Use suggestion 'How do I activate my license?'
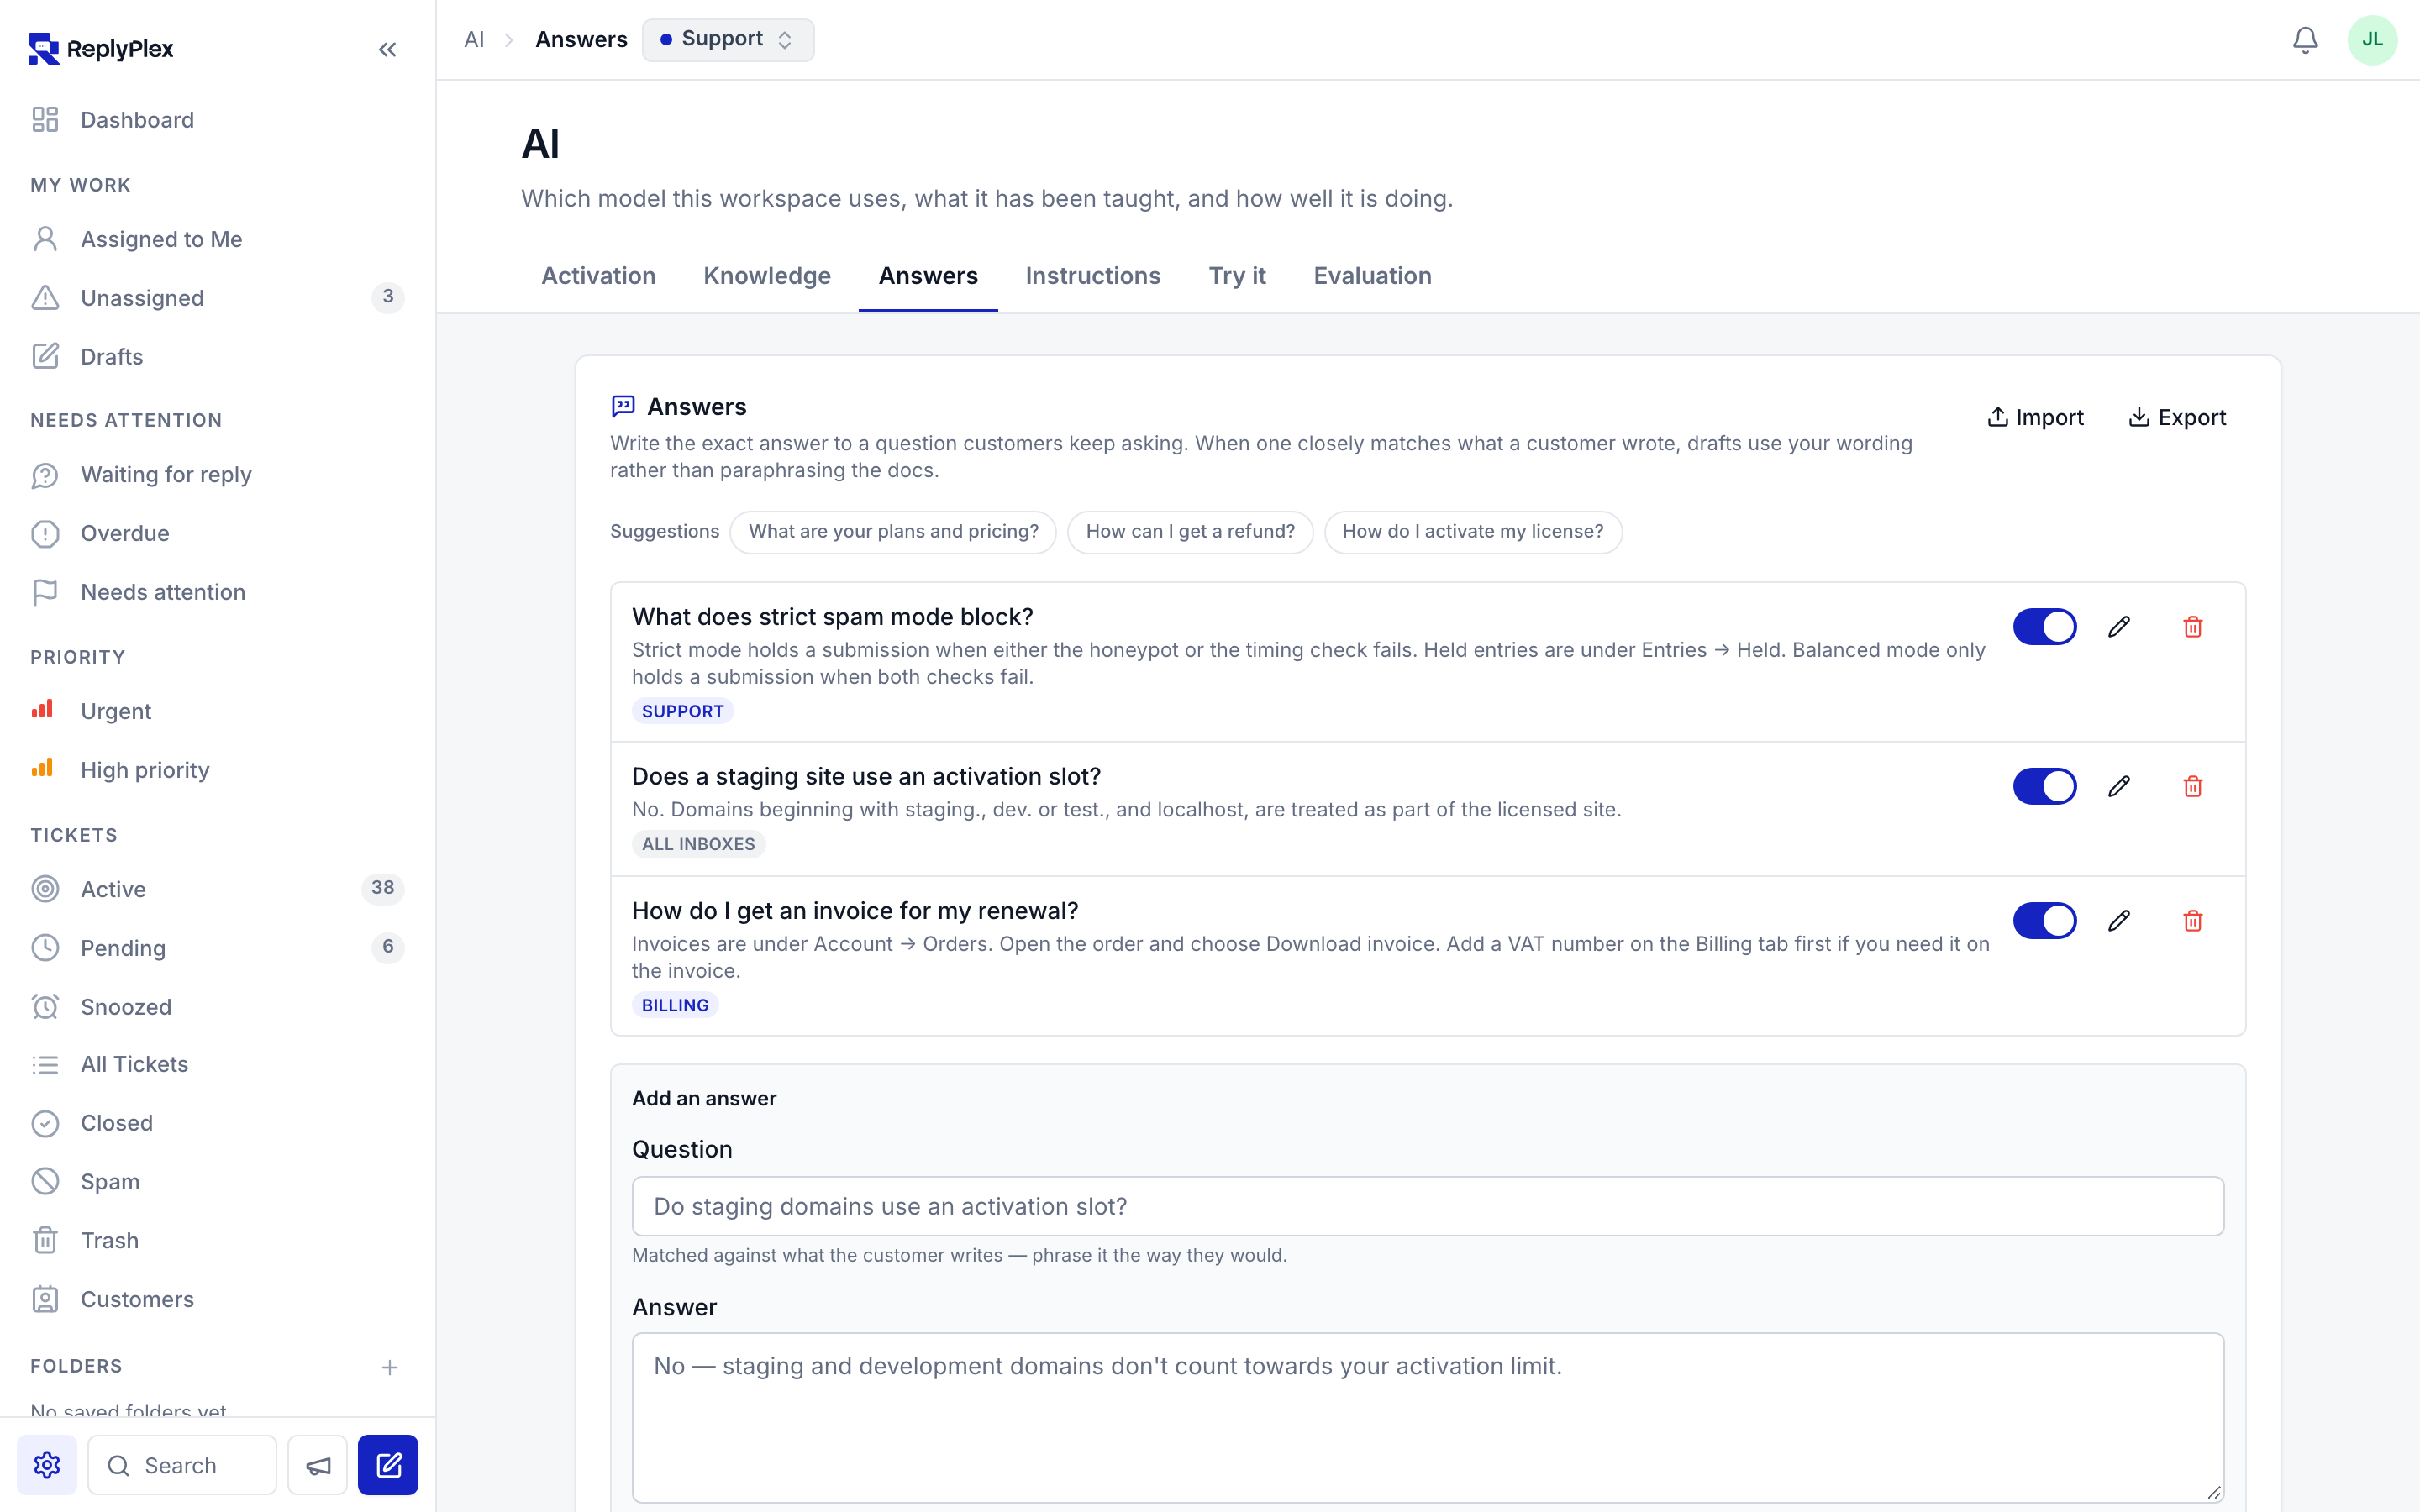 1472,532
